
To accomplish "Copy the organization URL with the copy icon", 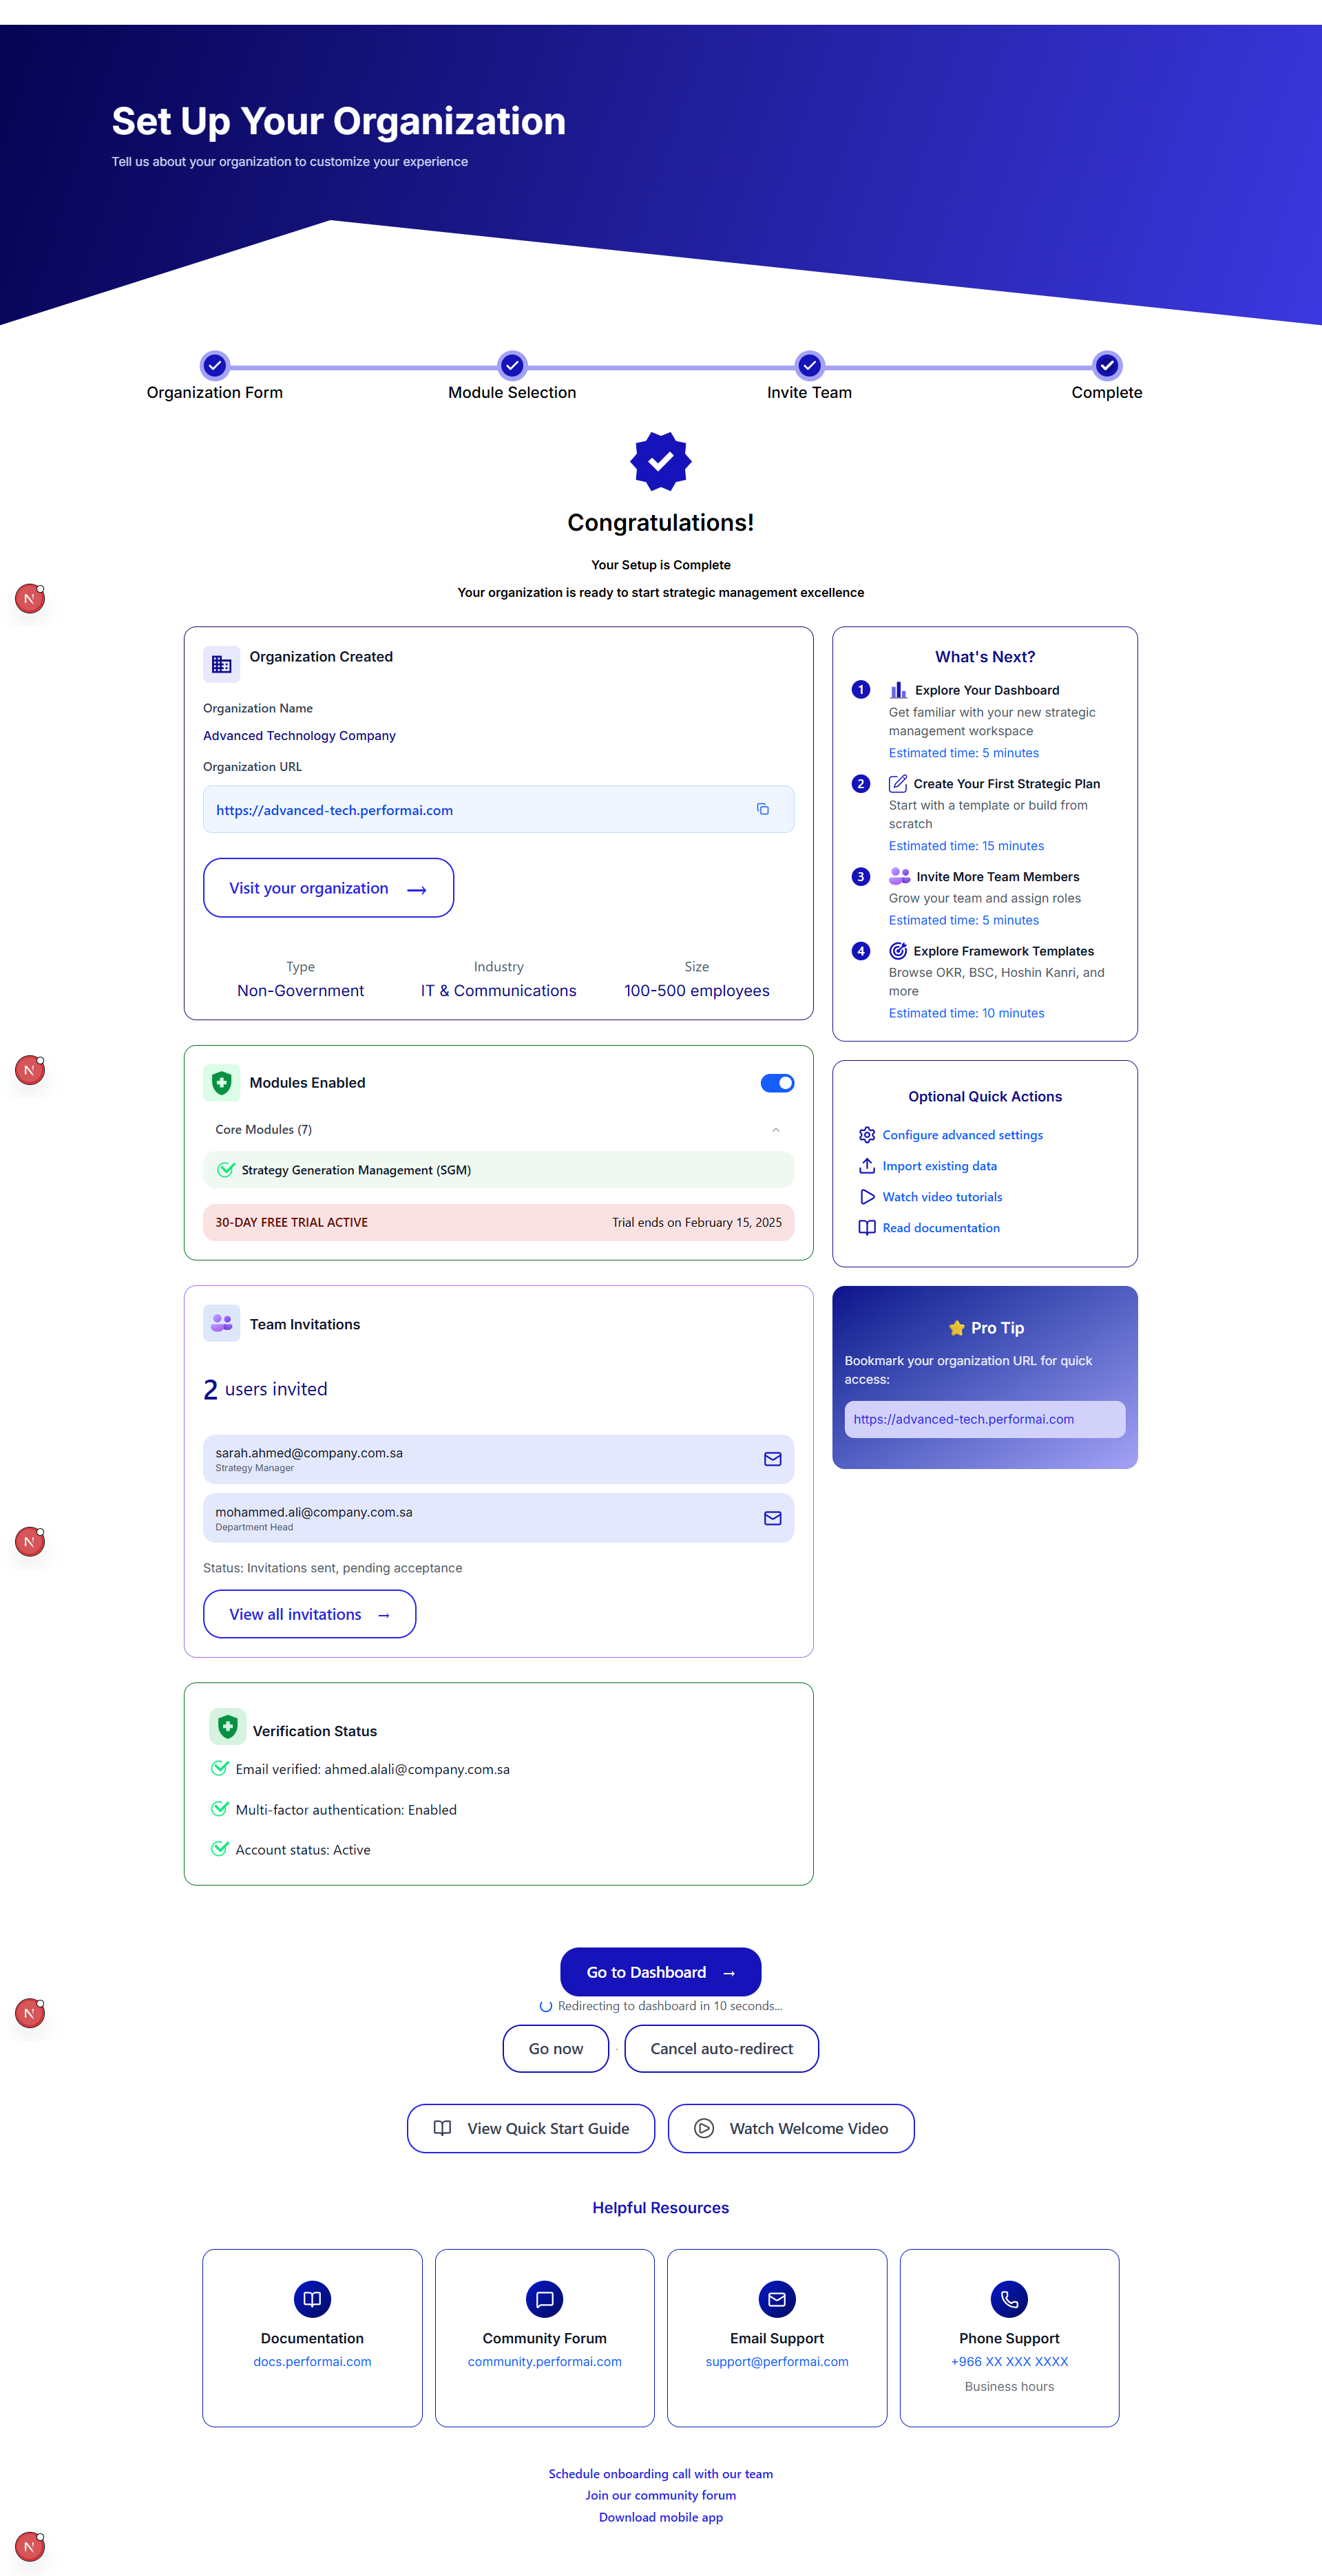I will (762, 809).
